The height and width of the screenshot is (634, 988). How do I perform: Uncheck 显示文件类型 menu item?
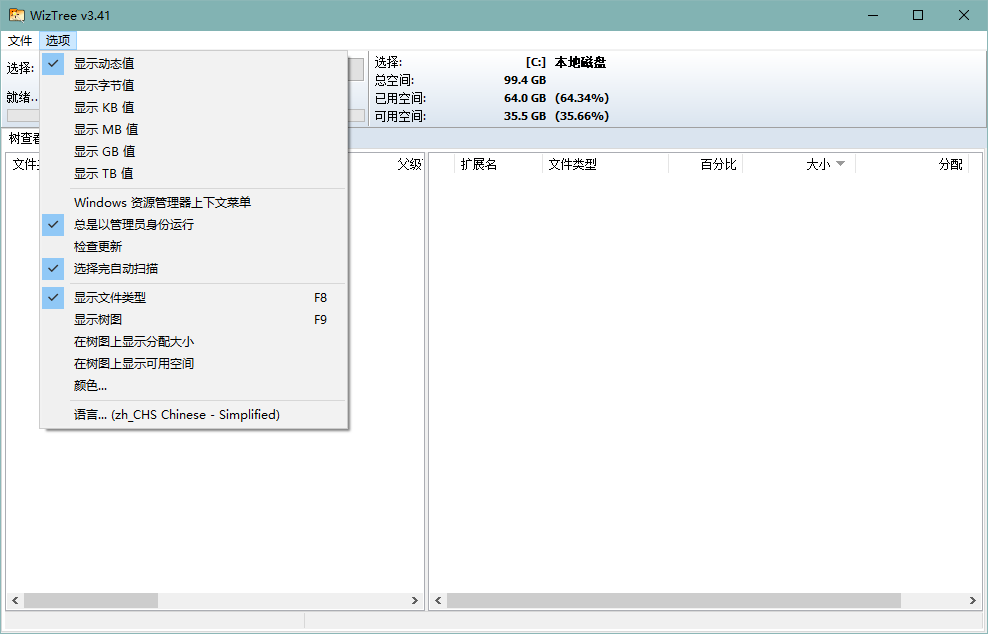(109, 297)
